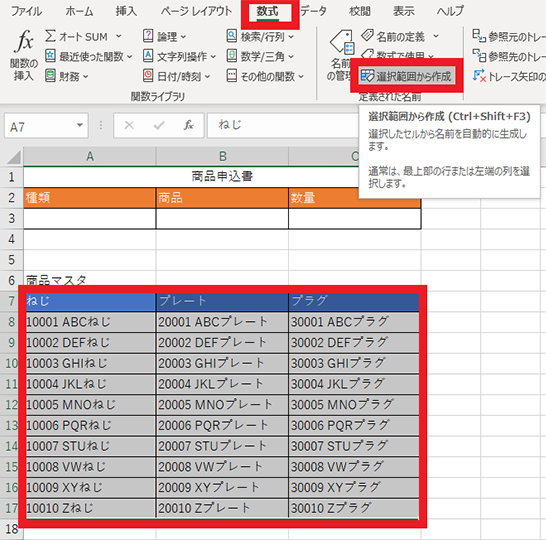Screen dimensions: 546x540
Task: Click the 参照元のトレース button
Action: (x=509, y=36)
